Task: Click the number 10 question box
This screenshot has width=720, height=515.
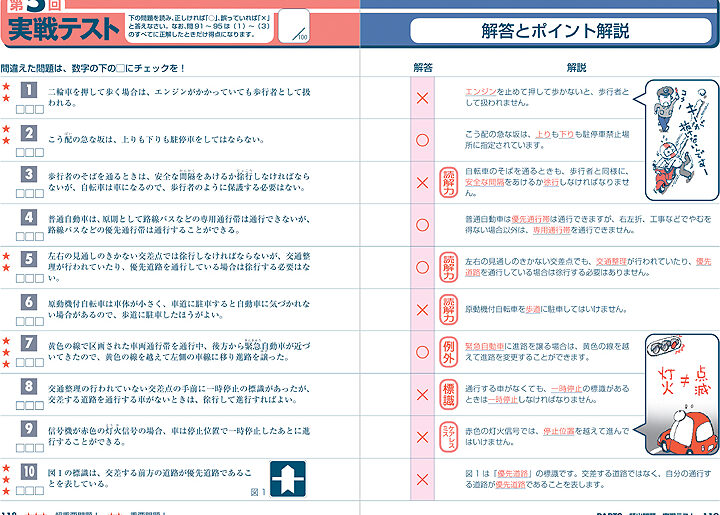Action: click(29, 472)
